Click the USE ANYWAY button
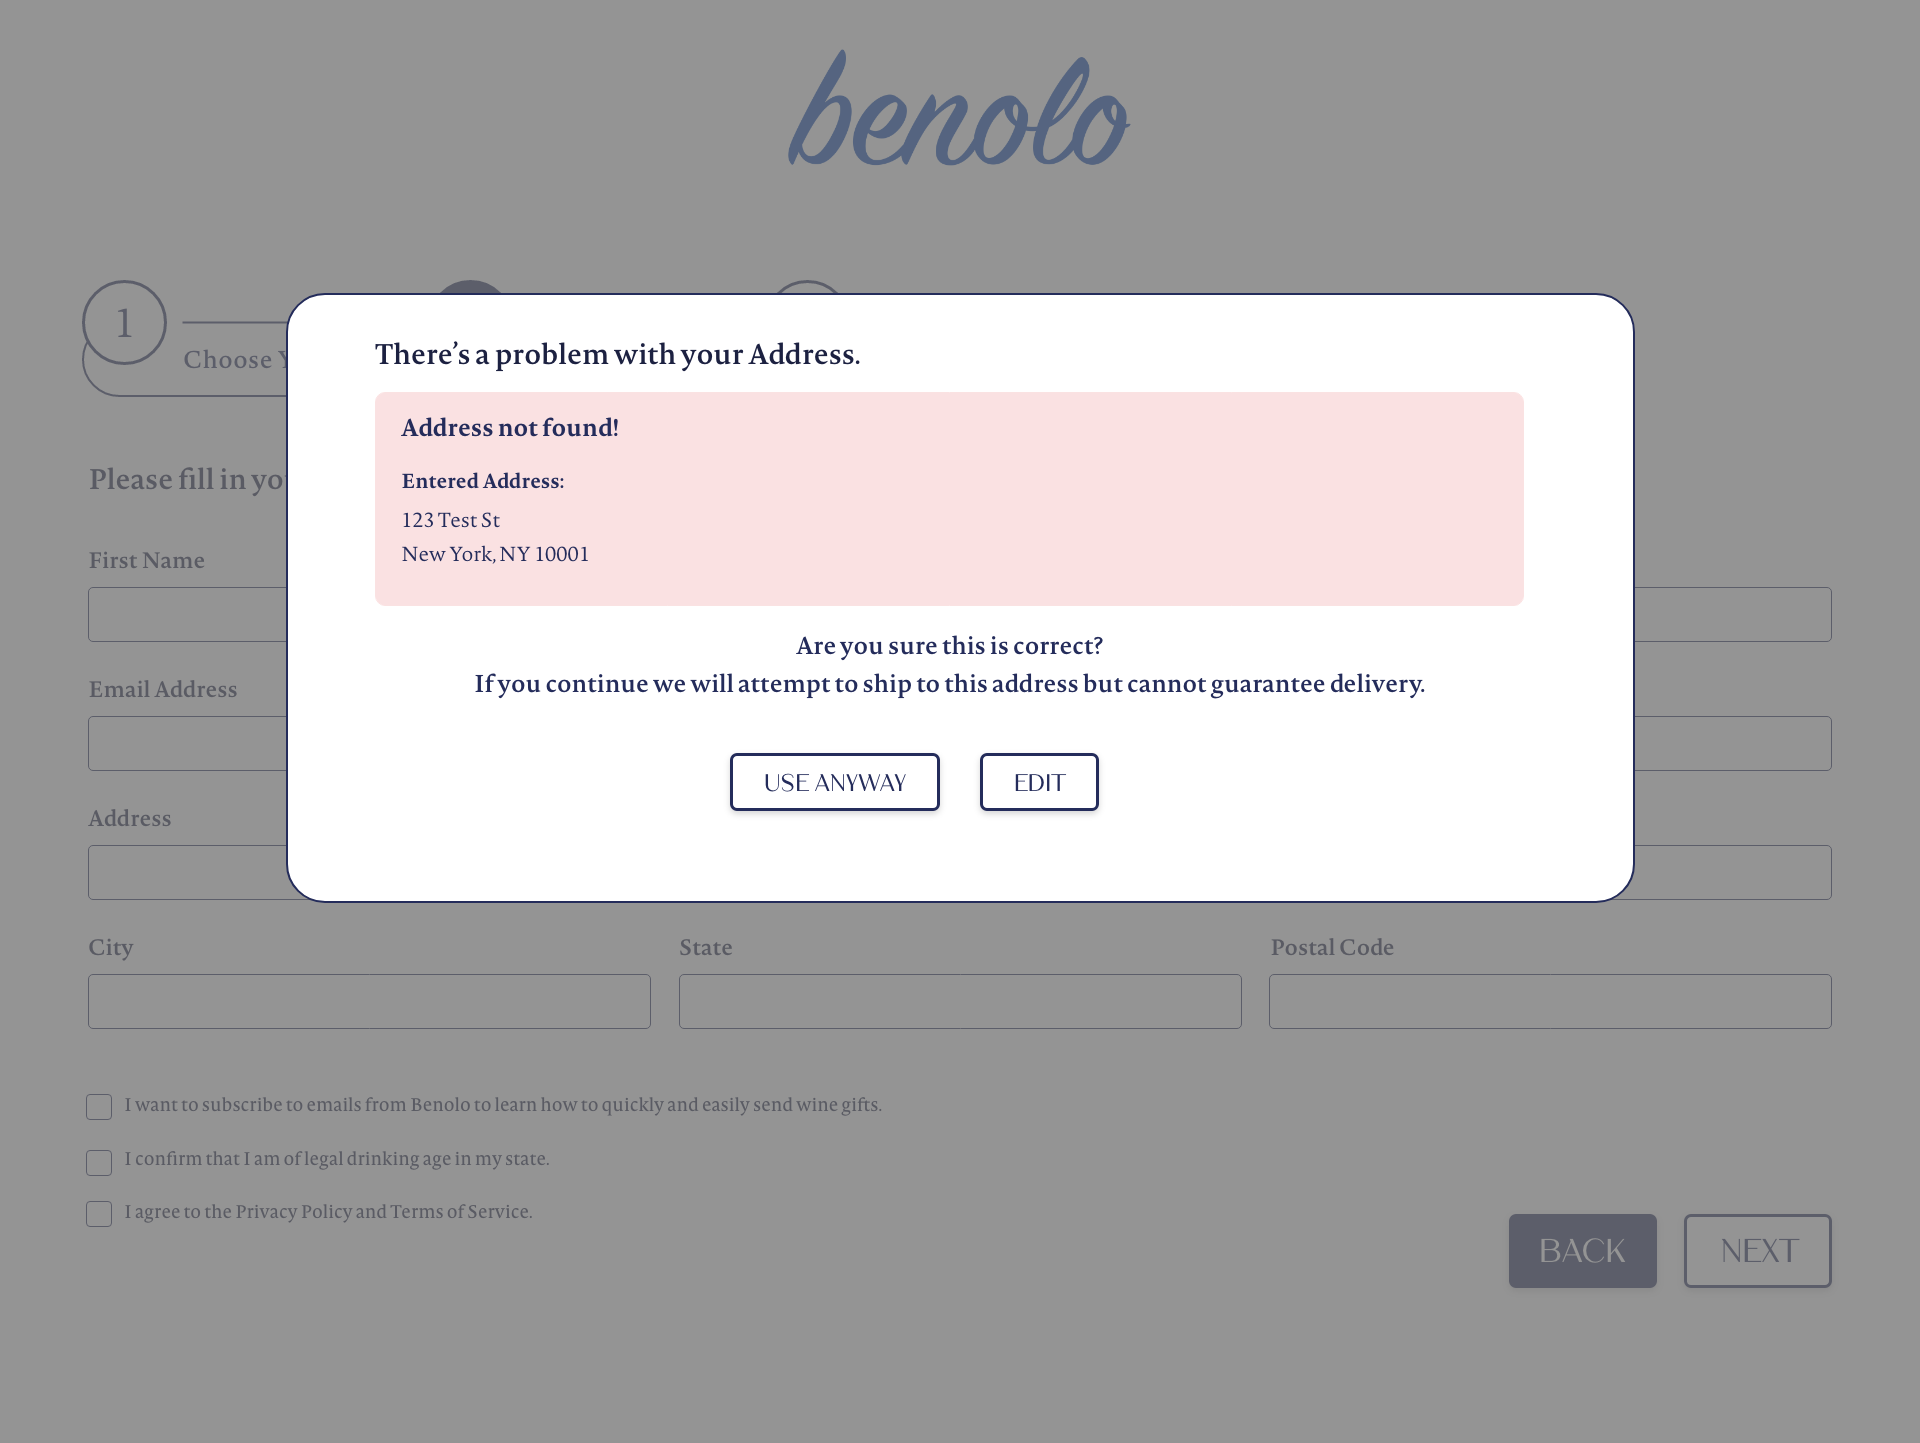Image resolution: width=1920 pixels, height=1443 pixels. point(834,782)
